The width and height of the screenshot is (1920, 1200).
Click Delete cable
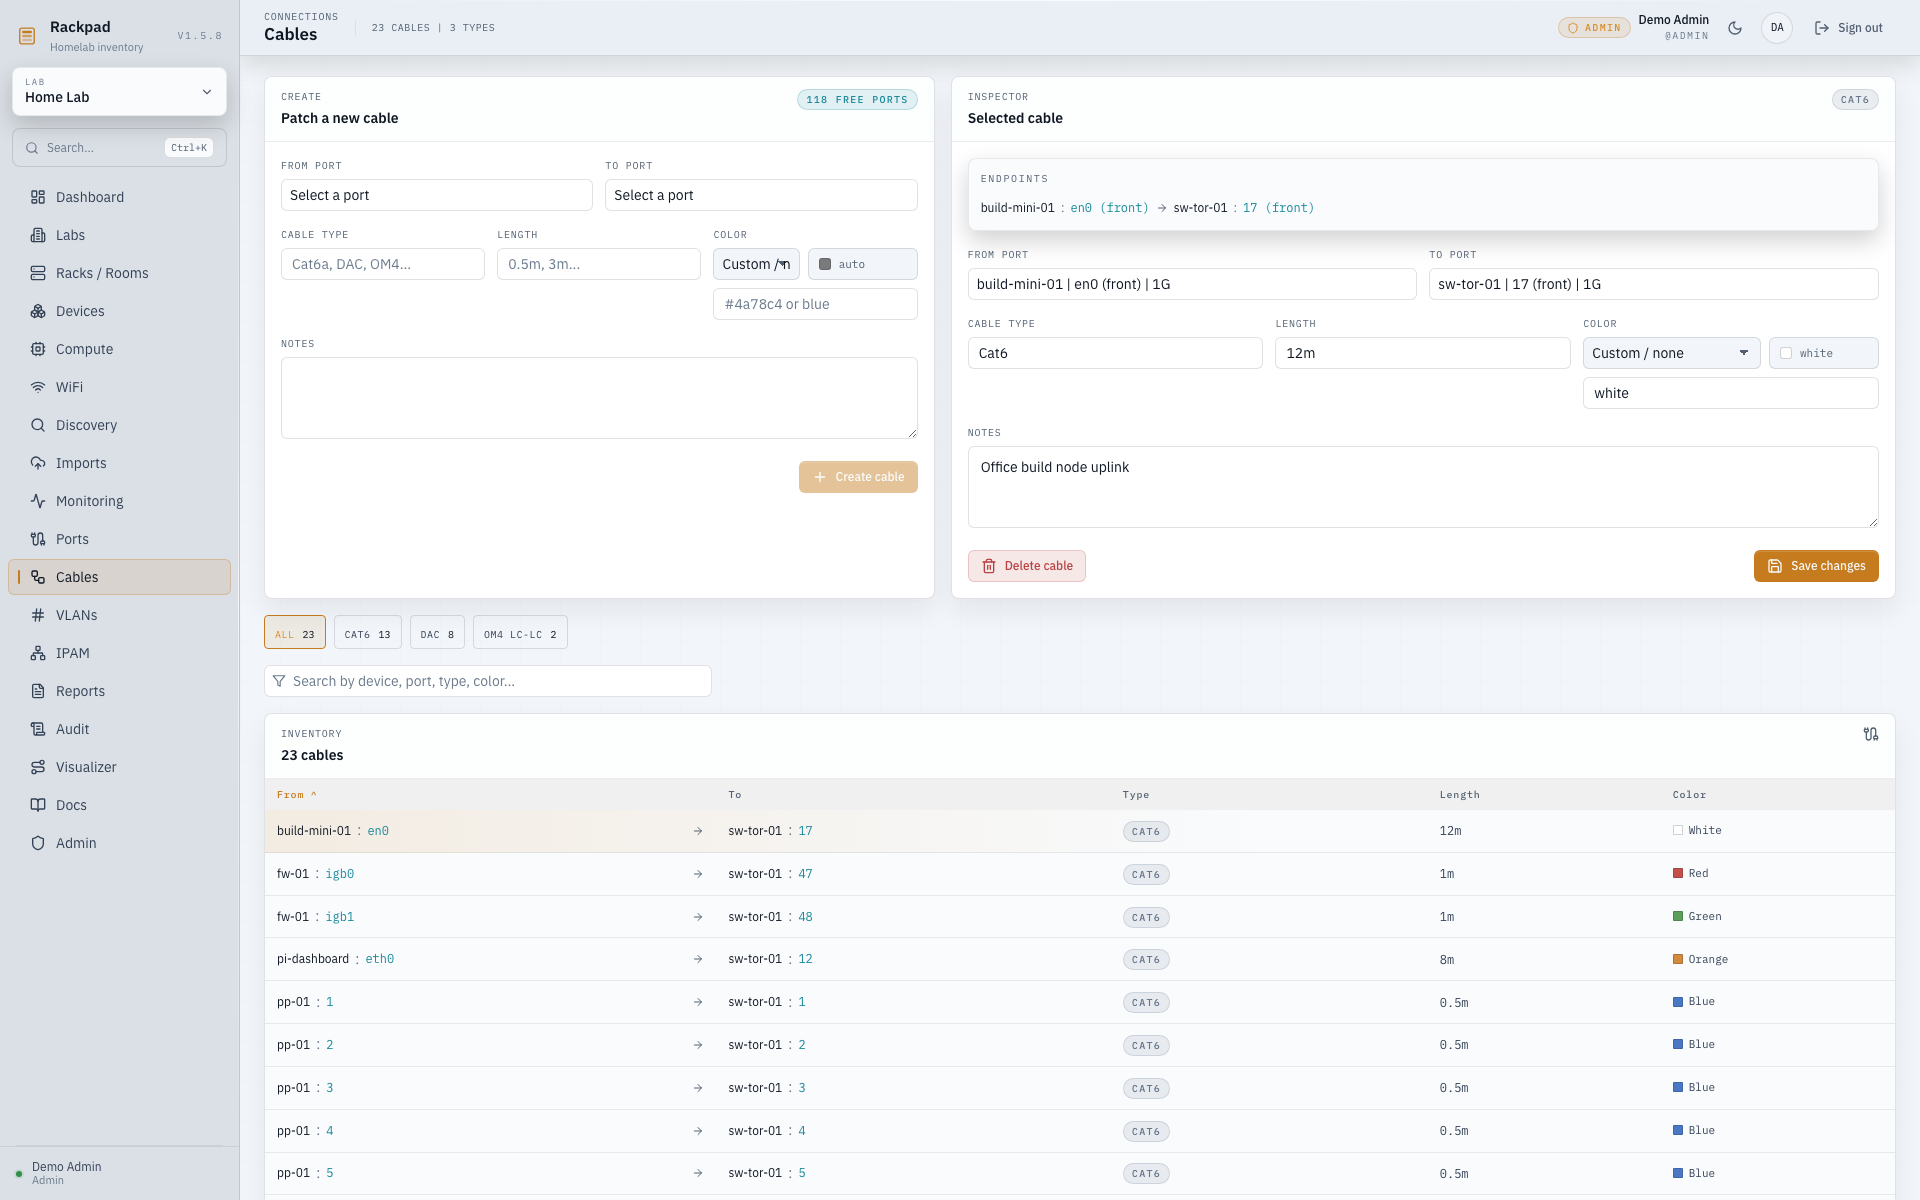coord(1026,566)
